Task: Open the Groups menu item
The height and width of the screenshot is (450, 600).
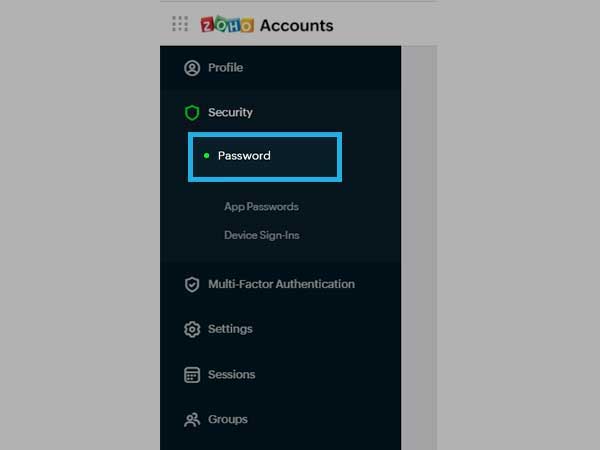Action: [280, 419]
